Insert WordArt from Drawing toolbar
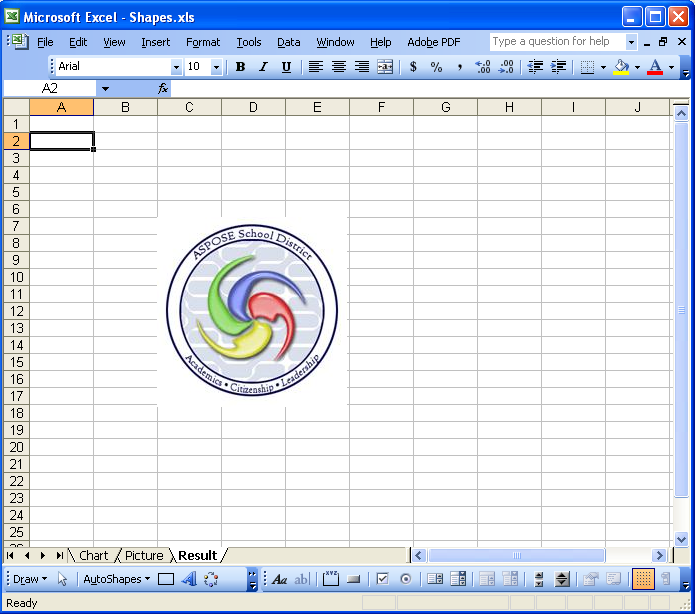Viewport: 695px width, 614px height. click(x=189, y=579)
